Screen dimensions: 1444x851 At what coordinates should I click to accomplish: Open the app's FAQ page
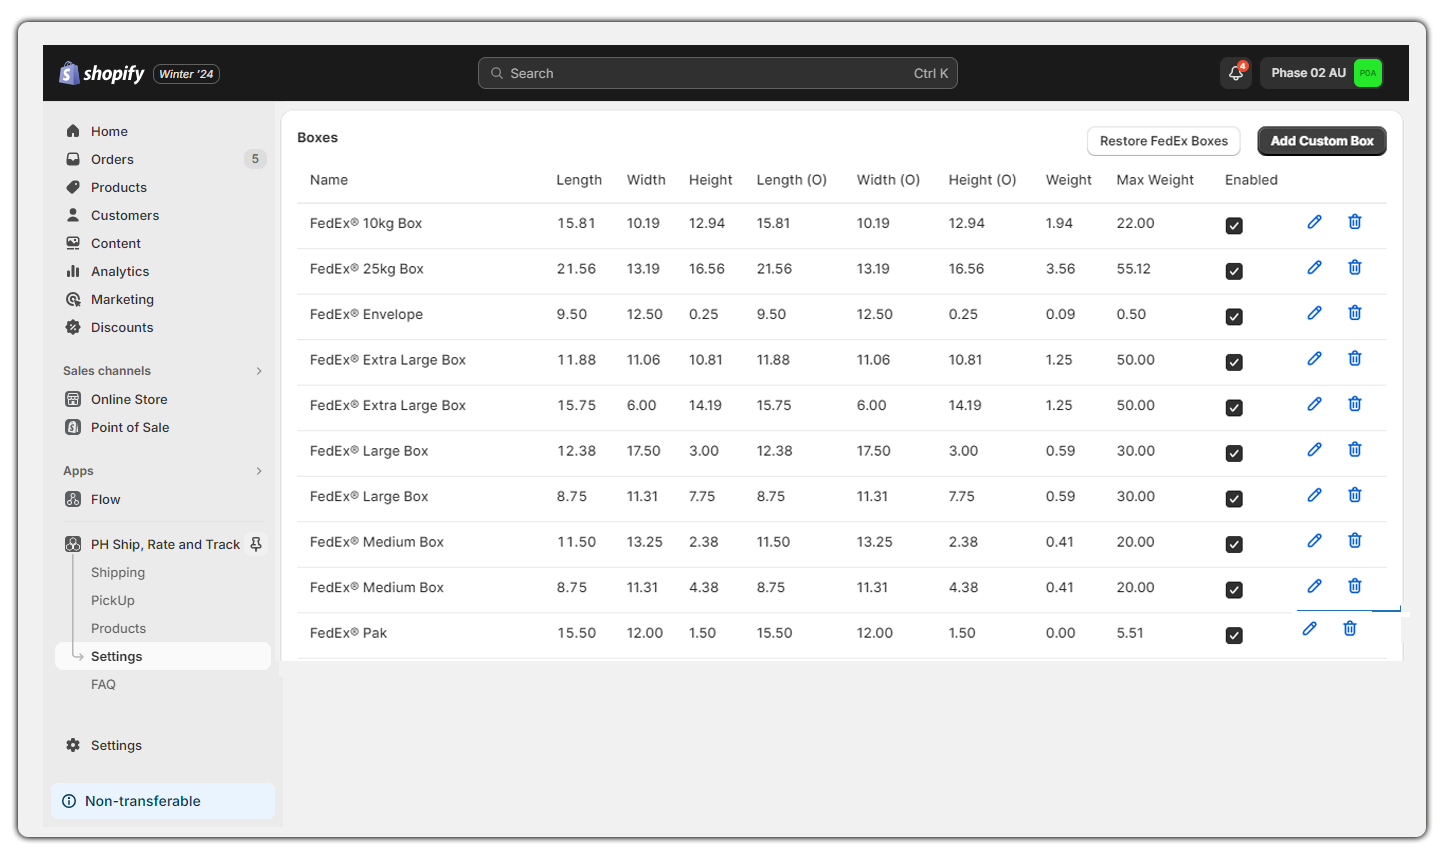pyautogui.click(x=103, y=684)
